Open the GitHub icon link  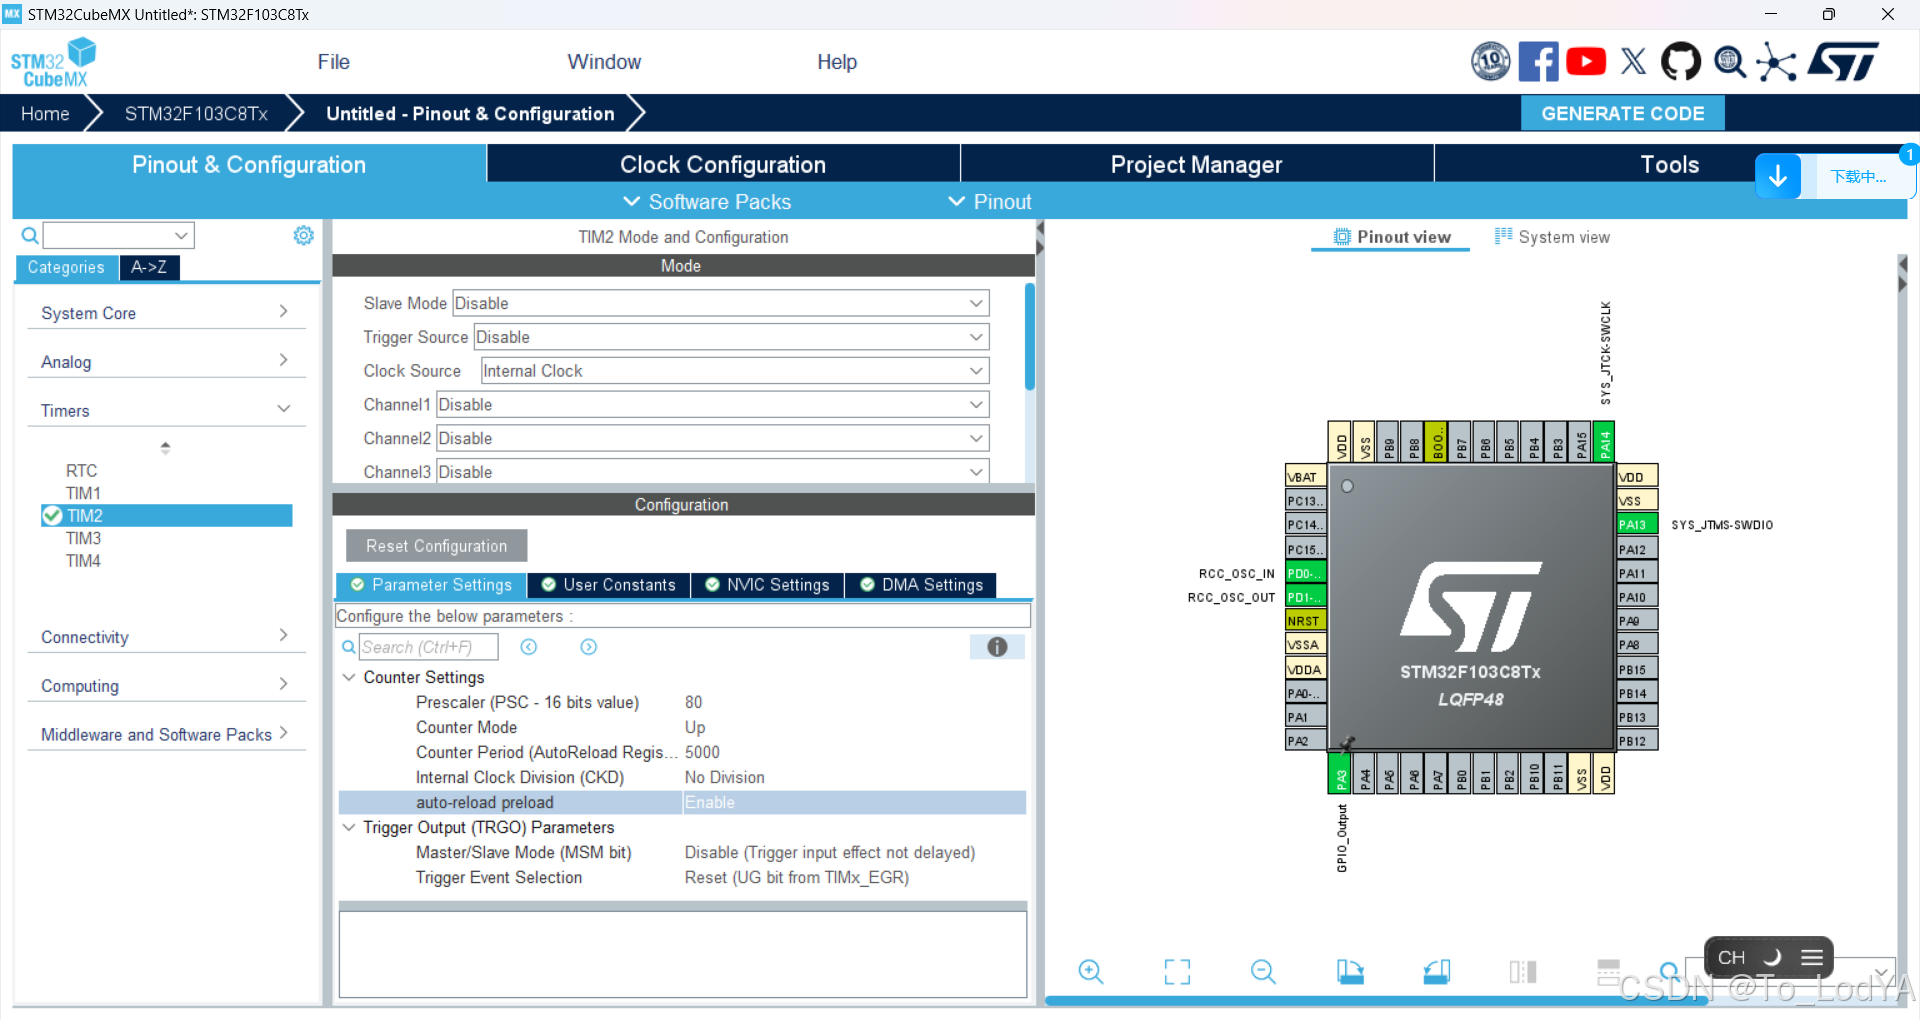(1681, 61)
